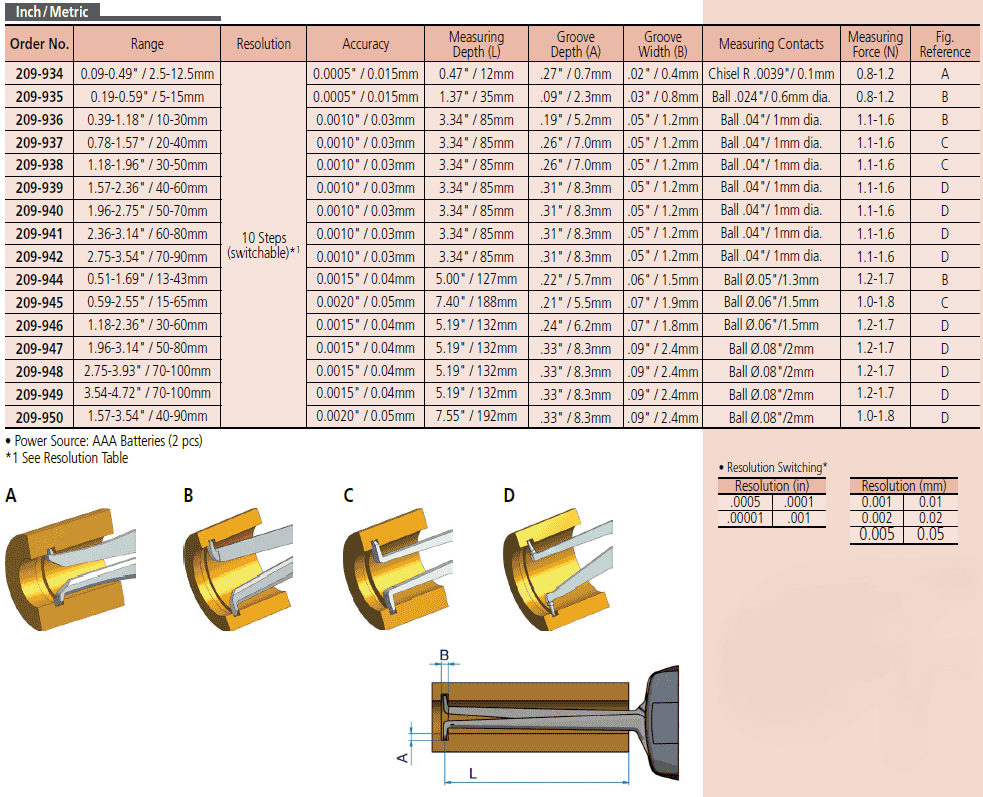Click the Range column header
The image size is (983, 797).
coord(147,44)
